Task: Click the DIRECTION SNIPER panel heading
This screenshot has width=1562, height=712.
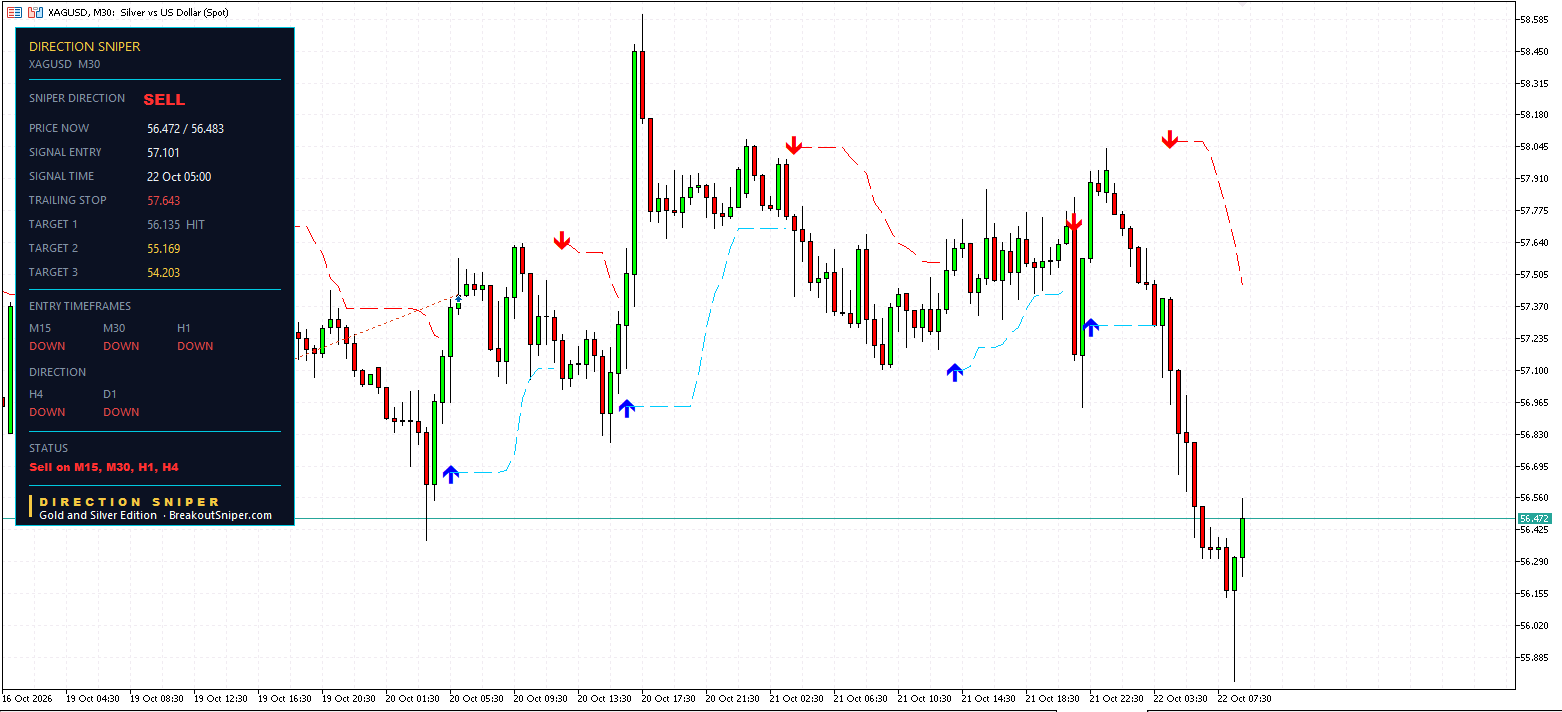Action: coord(85,47)
